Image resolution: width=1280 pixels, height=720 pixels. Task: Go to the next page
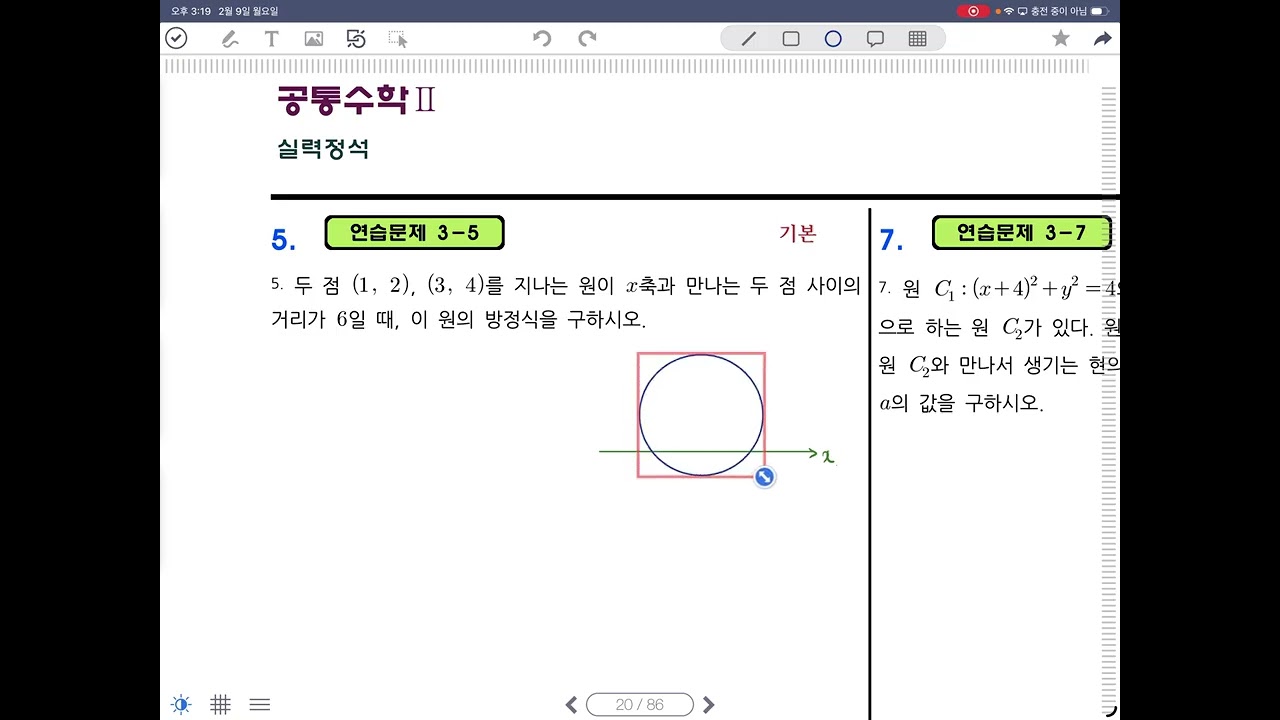[x=709, y=705]
